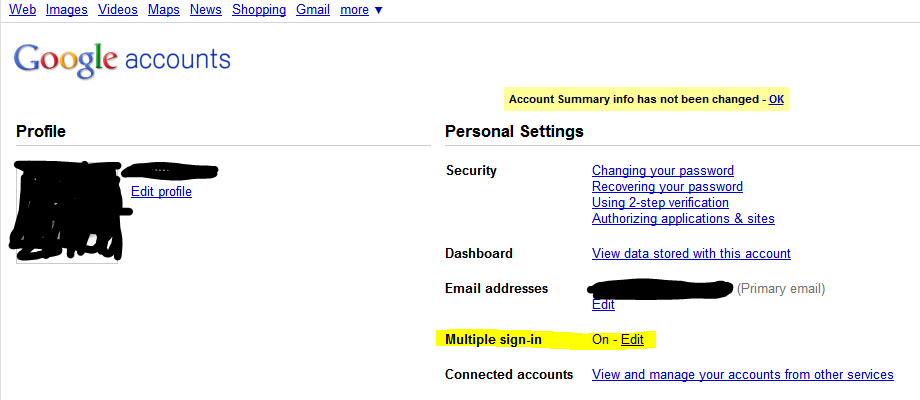Dismiss notification by clicking OK
The height and width of the screenshot is (400, 920).
coord(776,99)
